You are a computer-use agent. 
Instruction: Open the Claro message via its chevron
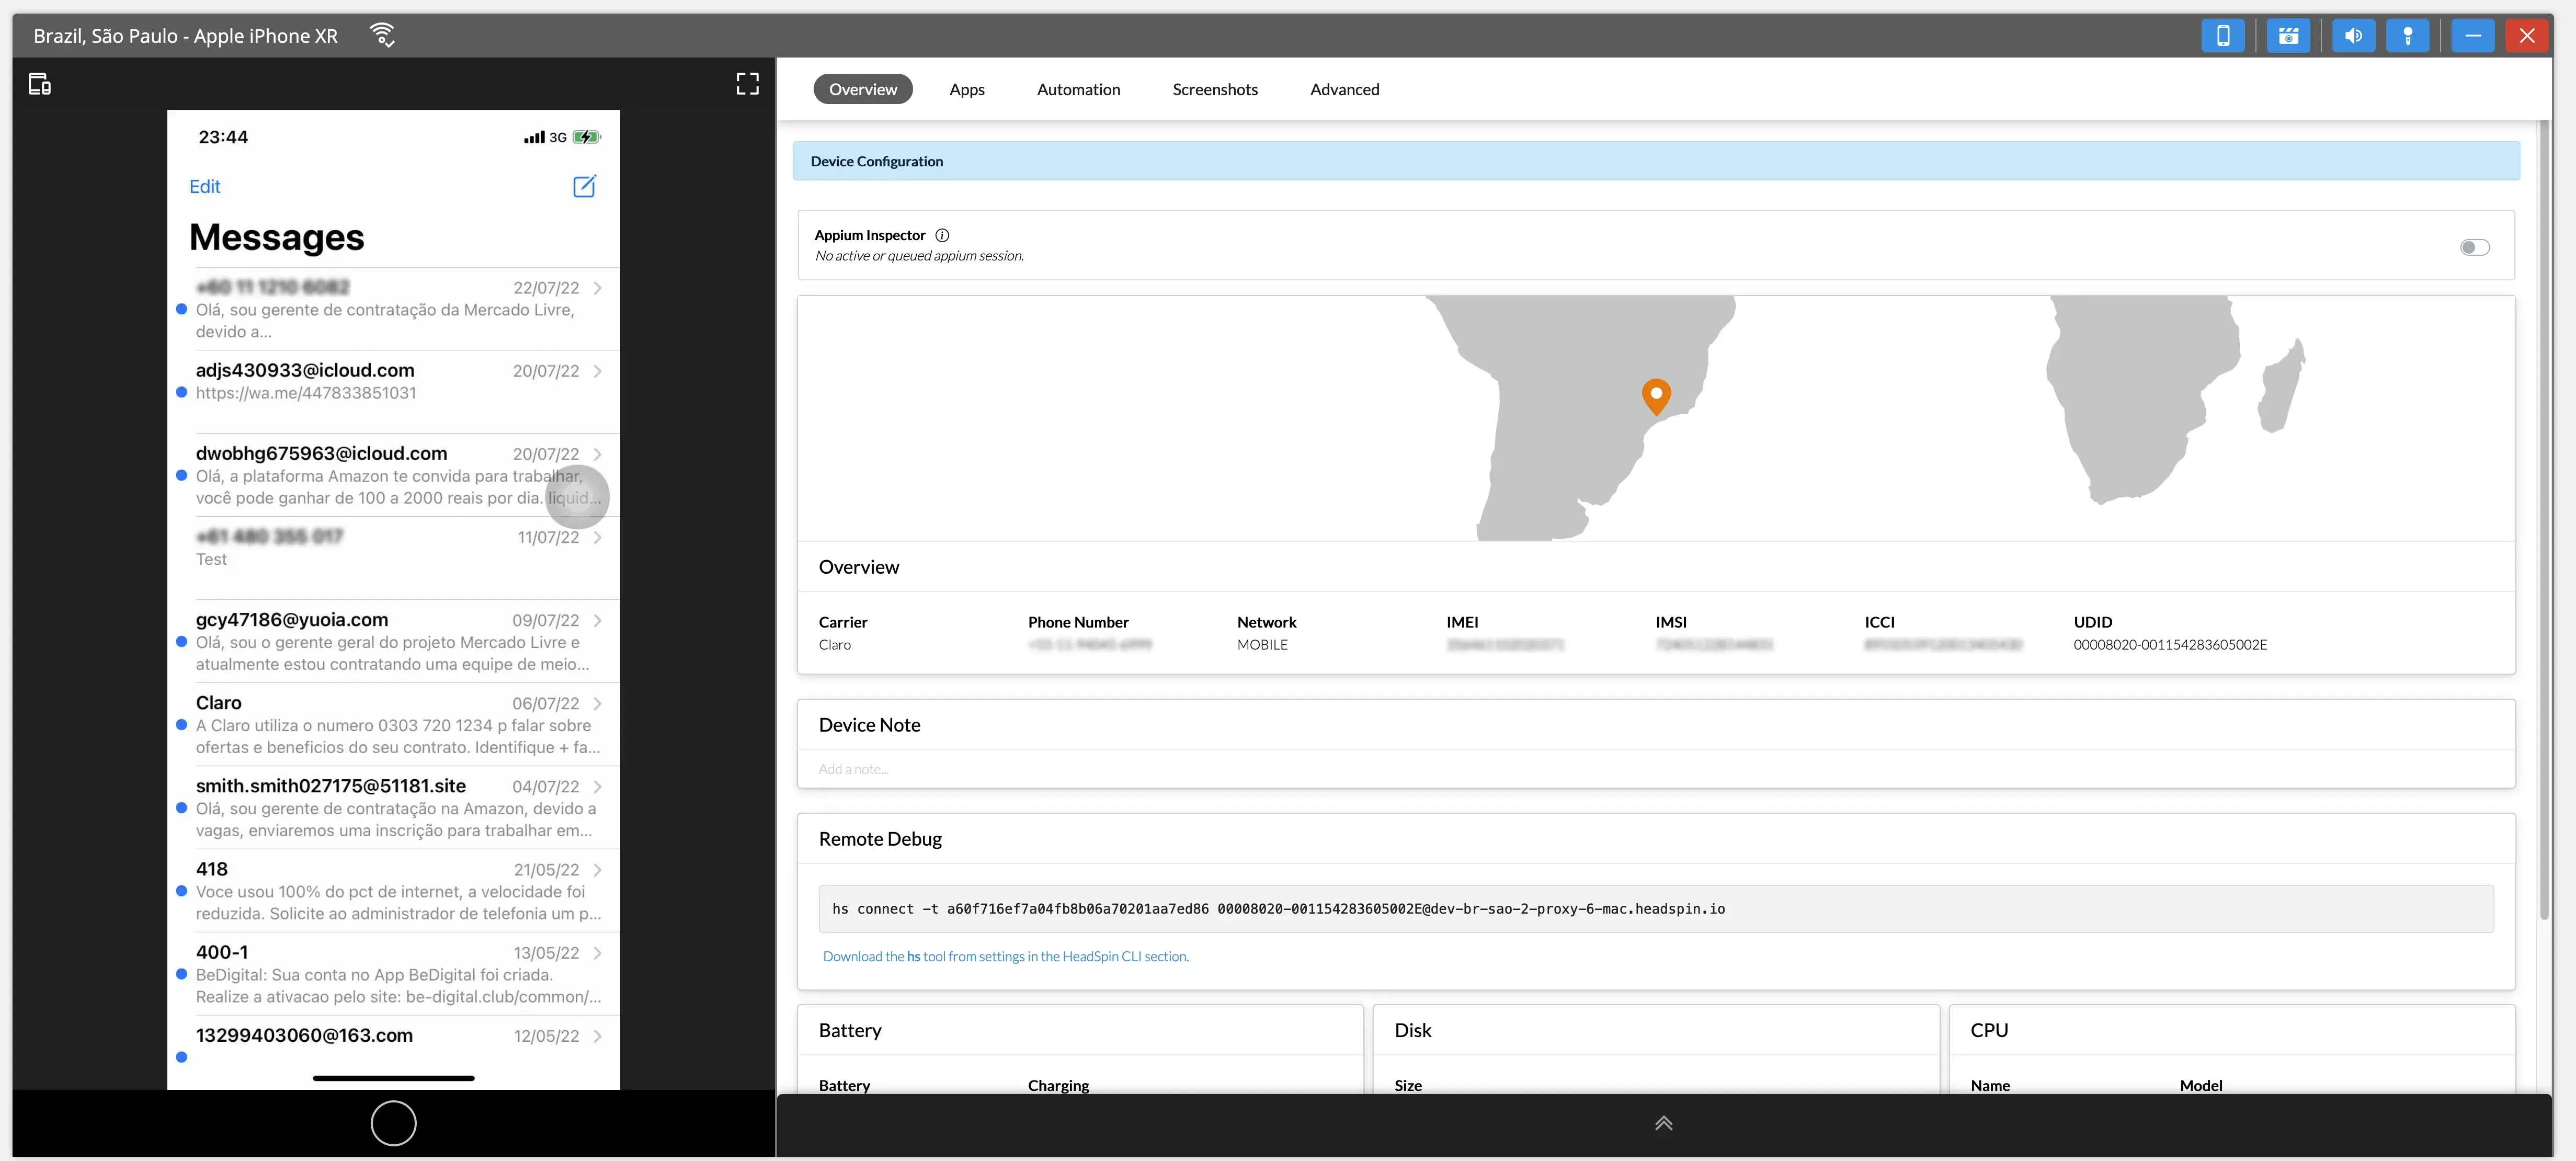click(598, 703)
